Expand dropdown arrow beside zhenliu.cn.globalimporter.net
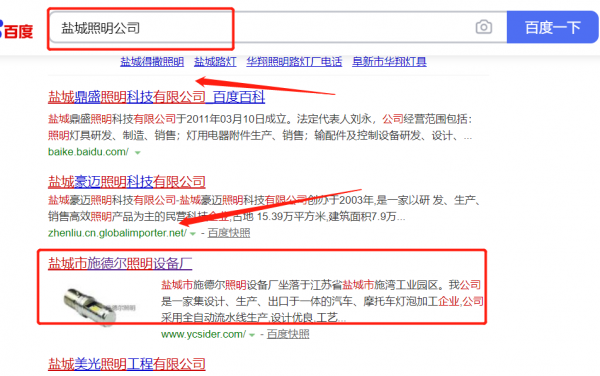The width and height of the screenshot is (600, 376). coord(193,234)
